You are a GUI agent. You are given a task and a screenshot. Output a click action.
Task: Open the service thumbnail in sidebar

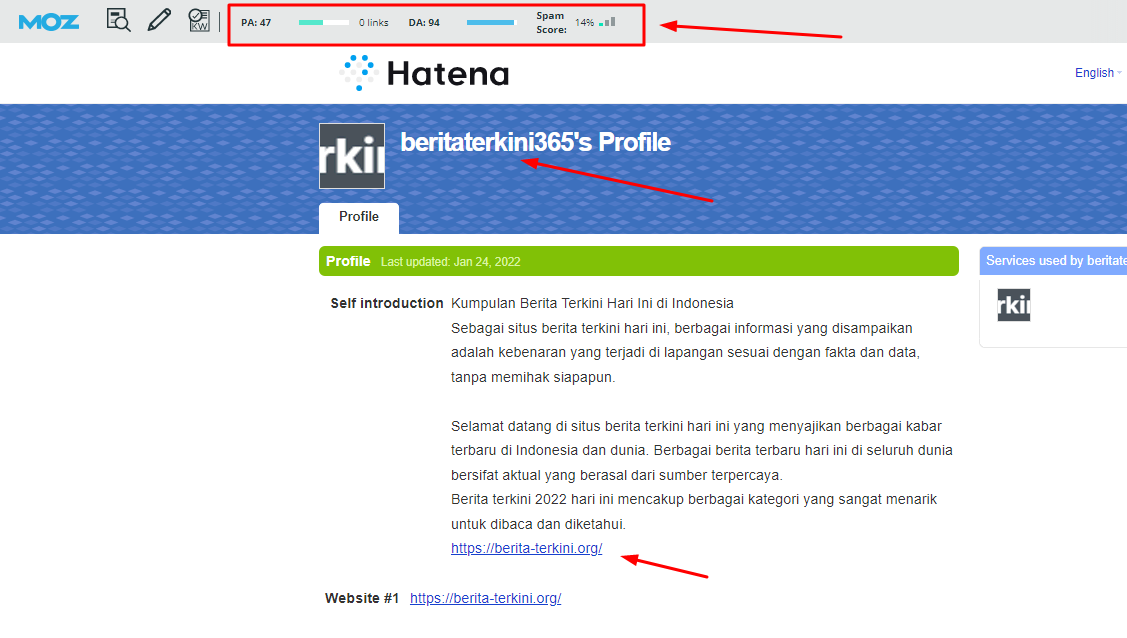pyautogui.click(x=1013, y=305)
